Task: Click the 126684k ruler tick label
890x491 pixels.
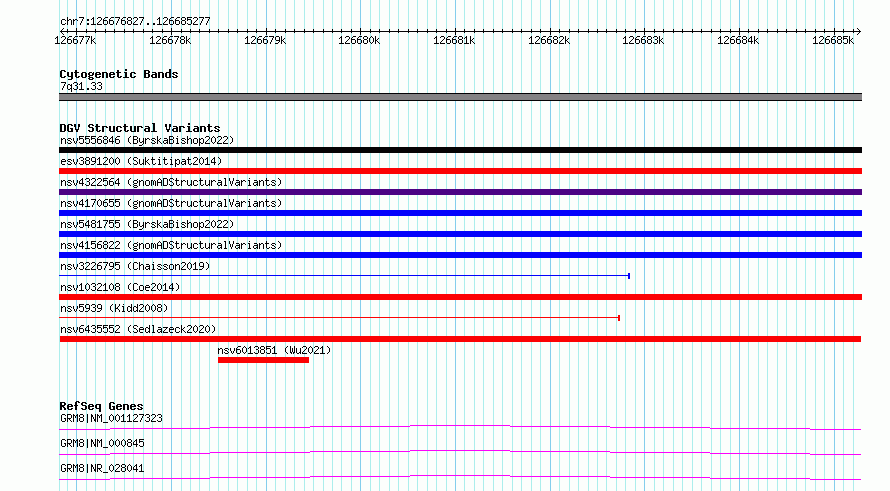Action: [x=738, y=40]
